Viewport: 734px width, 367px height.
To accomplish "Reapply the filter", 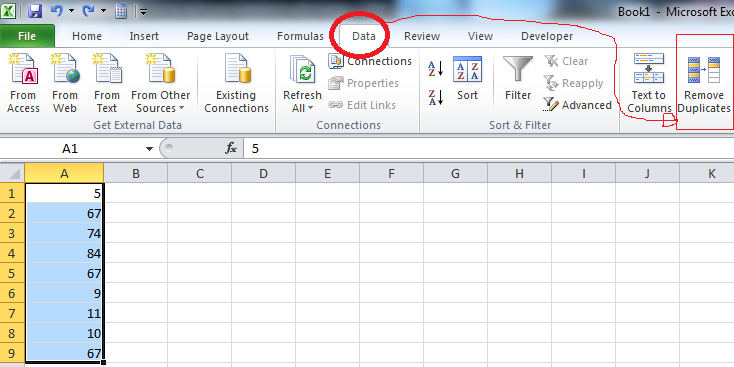I will coord(573,83).
